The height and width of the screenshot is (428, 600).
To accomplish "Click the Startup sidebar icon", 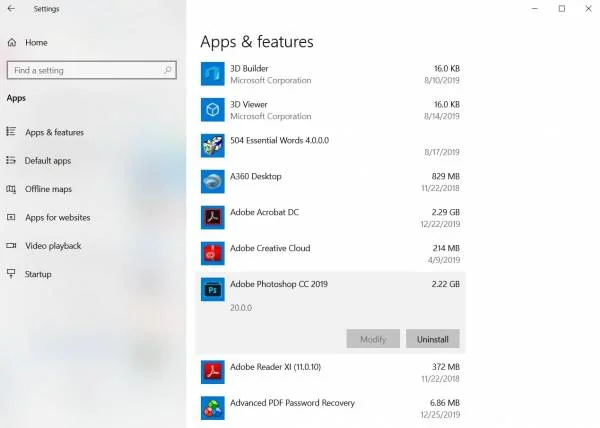I will tap(11, 273).
